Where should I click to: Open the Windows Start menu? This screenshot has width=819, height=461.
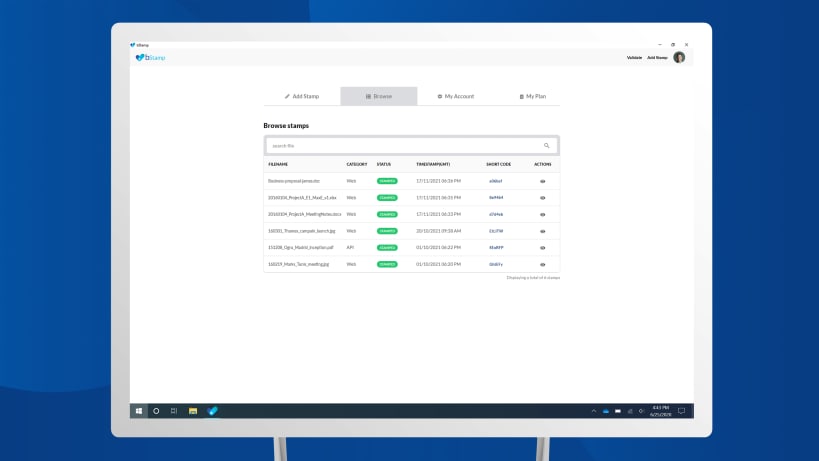[x=139, y=411]
